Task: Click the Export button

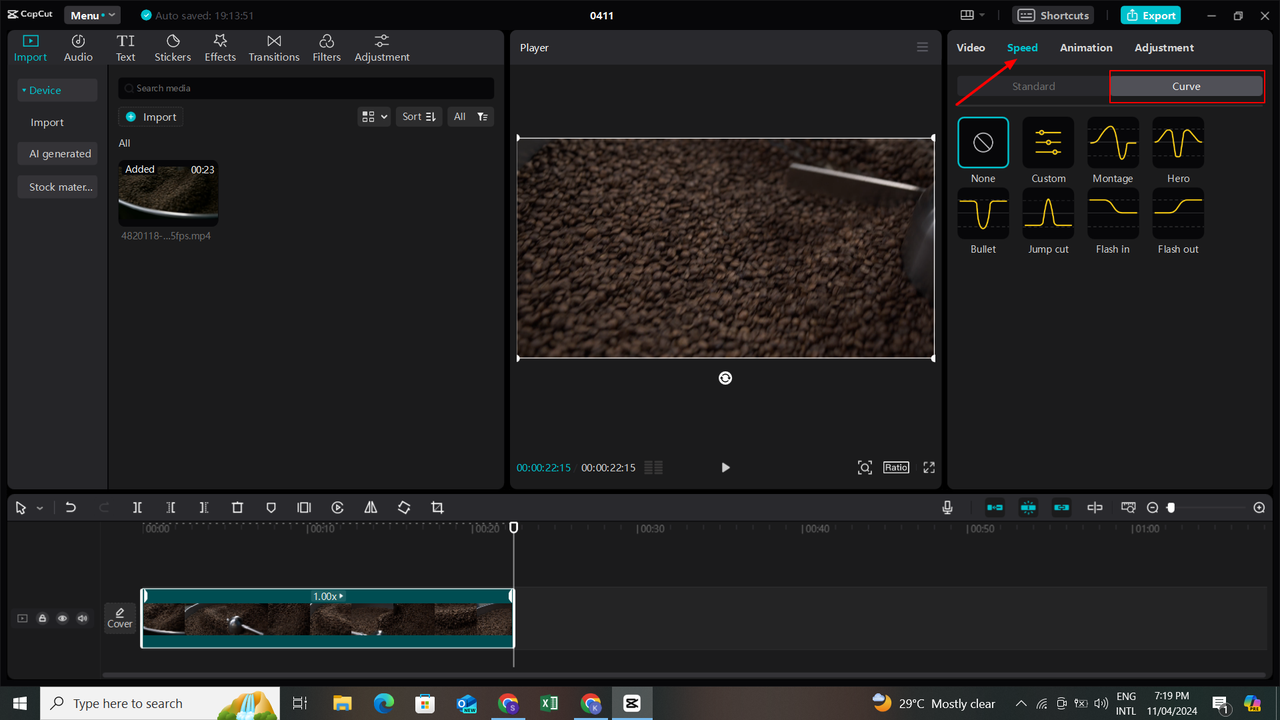Action: tap(1150, 15)
